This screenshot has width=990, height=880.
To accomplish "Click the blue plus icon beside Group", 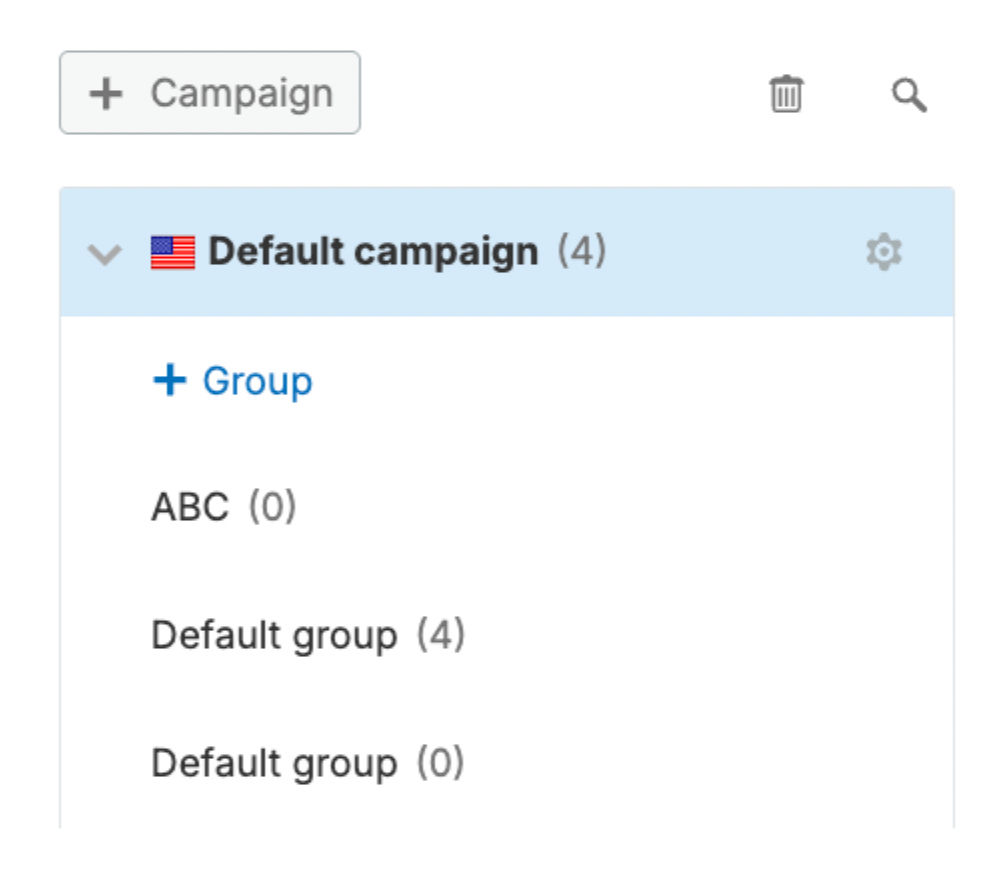I will [170, 380].
